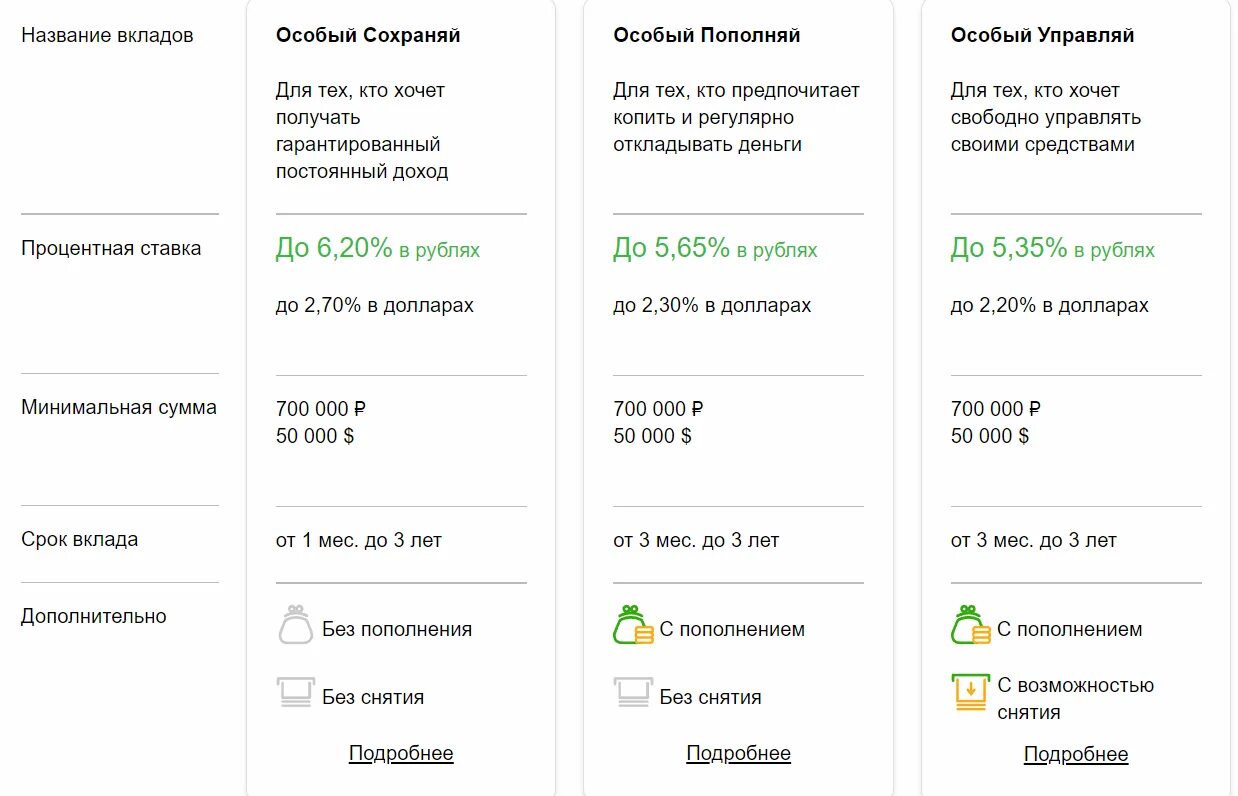This screenshot has width=1238, height=796.
Task: Open Подробнее link under Особый Пополняй
Action: (739, 753)
